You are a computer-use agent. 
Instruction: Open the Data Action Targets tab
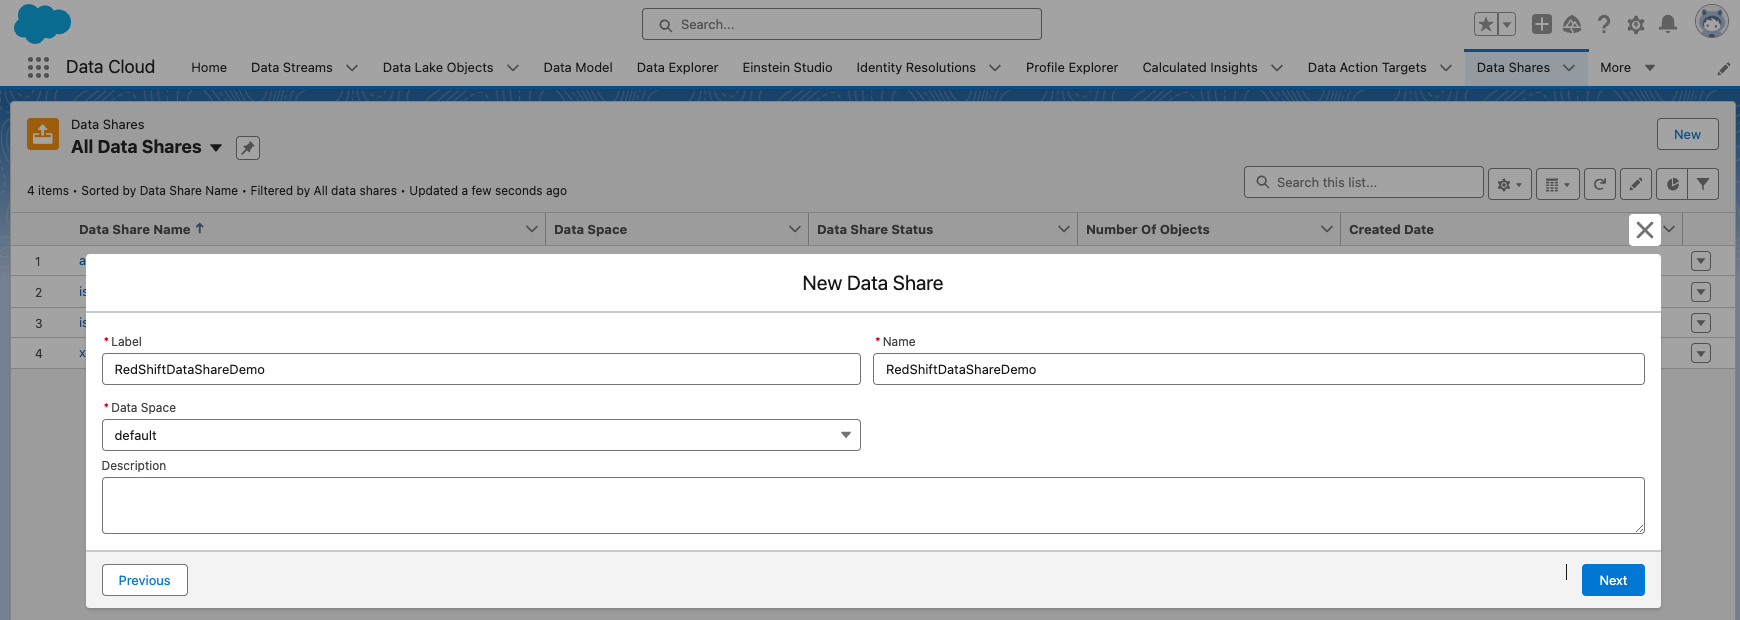point(1367,68)
